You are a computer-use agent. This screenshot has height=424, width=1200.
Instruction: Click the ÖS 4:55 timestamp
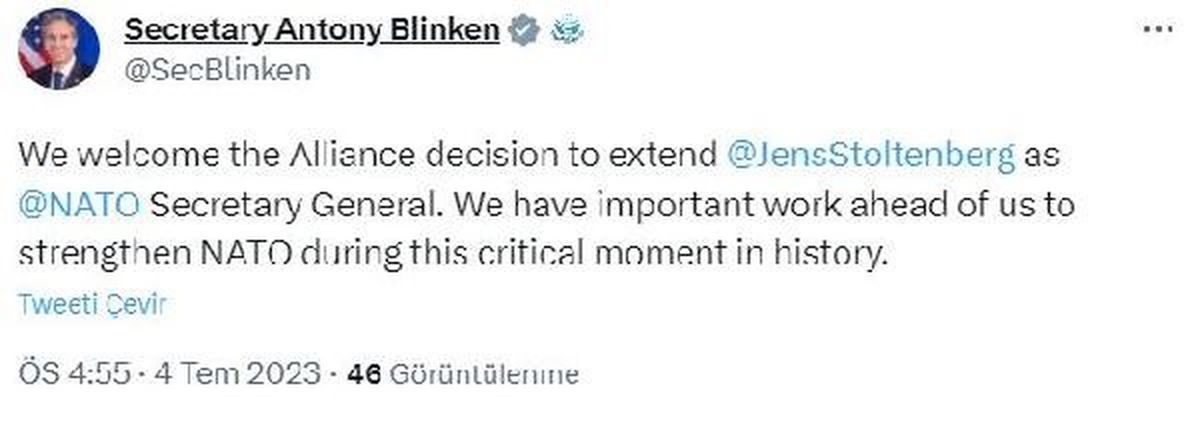[x=73, y=375]
